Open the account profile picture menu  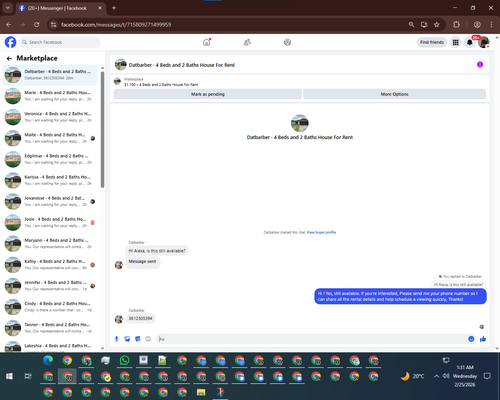484,42
